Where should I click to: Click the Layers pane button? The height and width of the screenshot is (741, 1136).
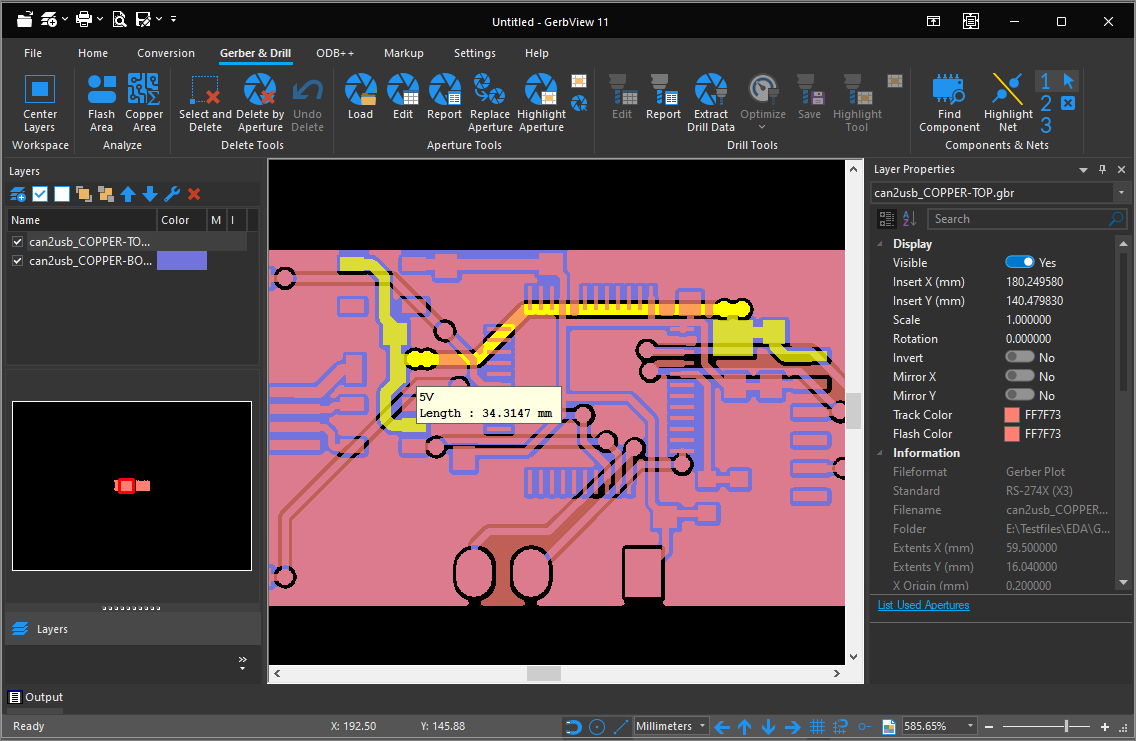point(132,629)
